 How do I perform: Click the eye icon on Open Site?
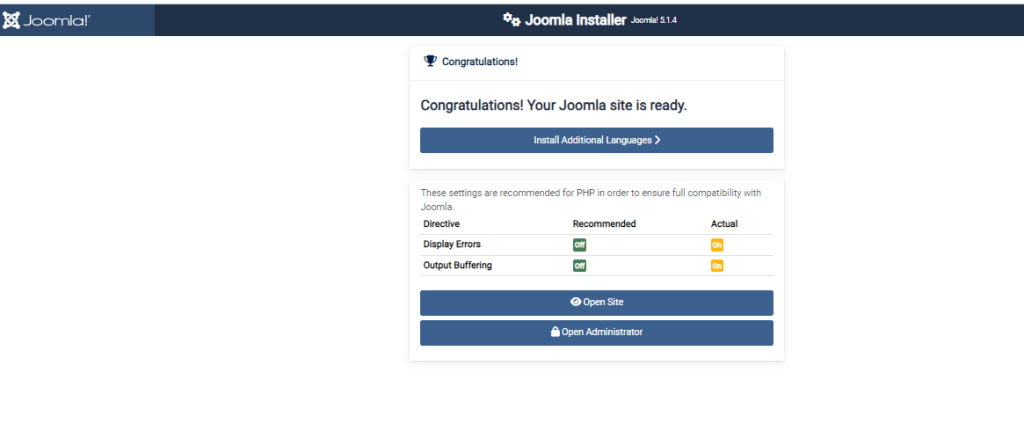(x=575, y=302)
